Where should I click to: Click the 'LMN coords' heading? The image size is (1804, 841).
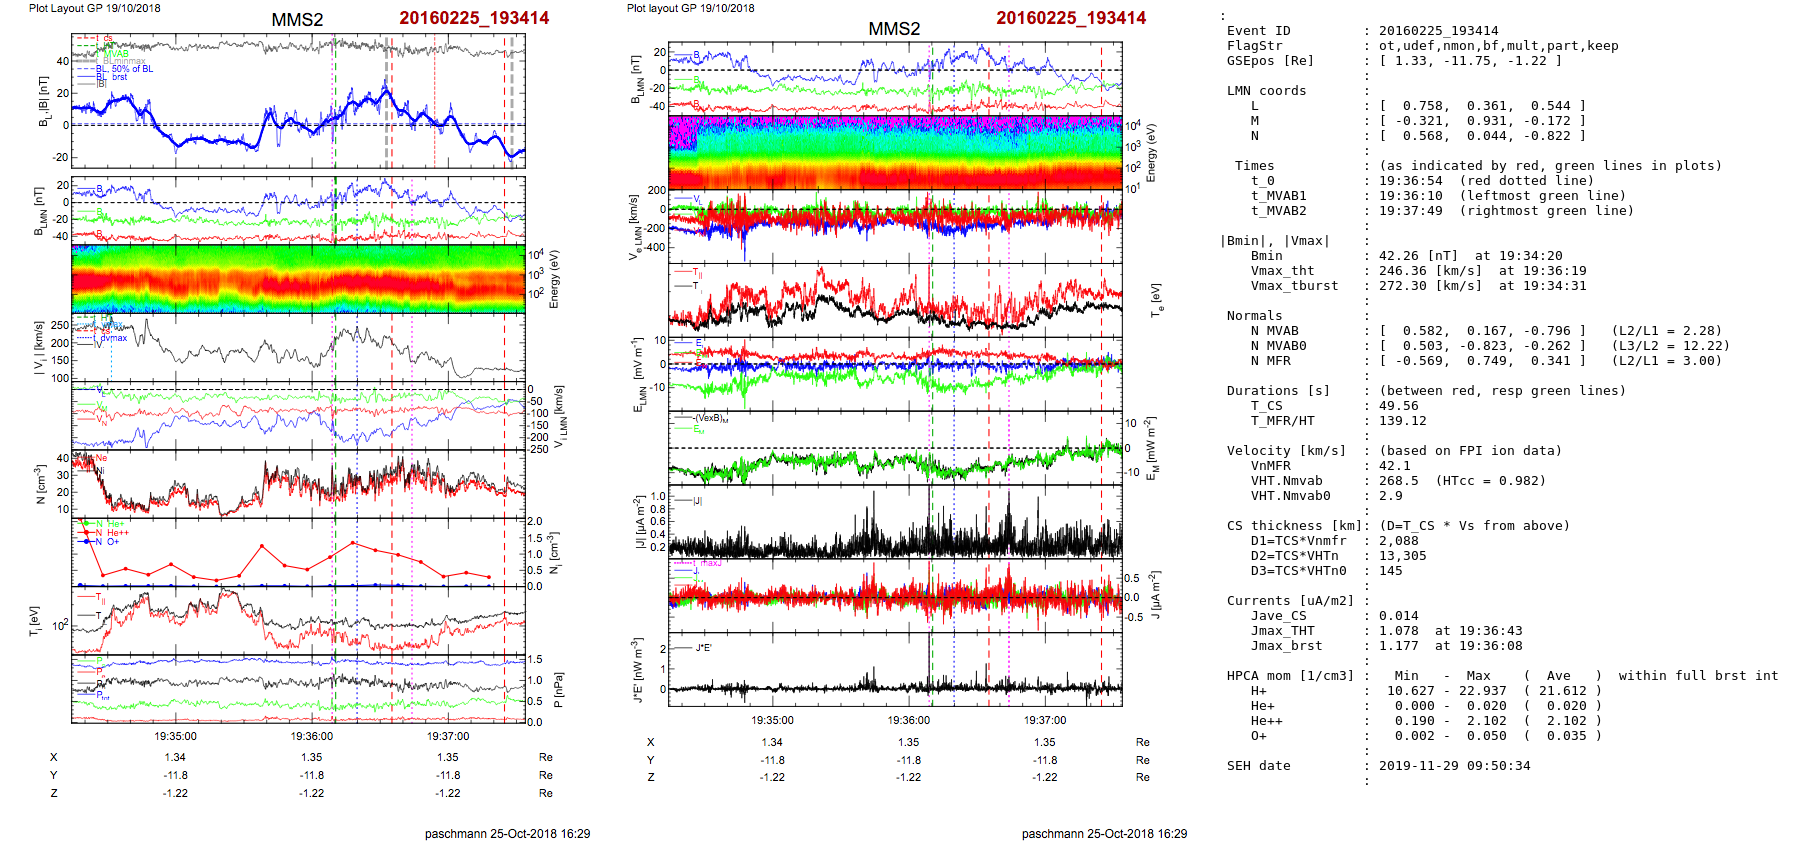[x=1266, y=91]
